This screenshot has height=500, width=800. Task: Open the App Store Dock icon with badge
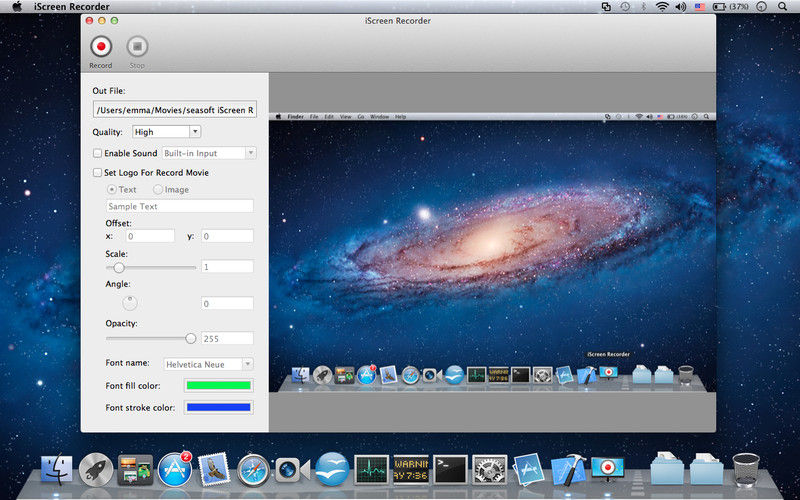[x=175, y=469]
